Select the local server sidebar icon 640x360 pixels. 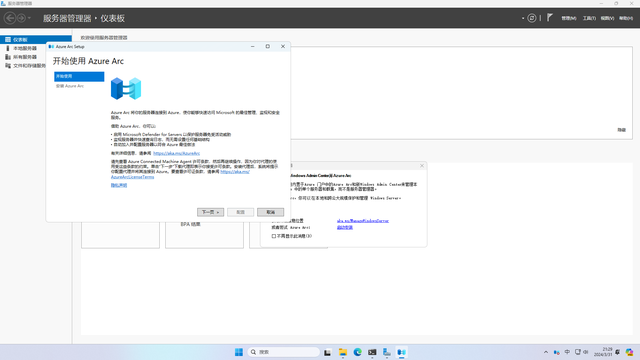coord(8,48)
